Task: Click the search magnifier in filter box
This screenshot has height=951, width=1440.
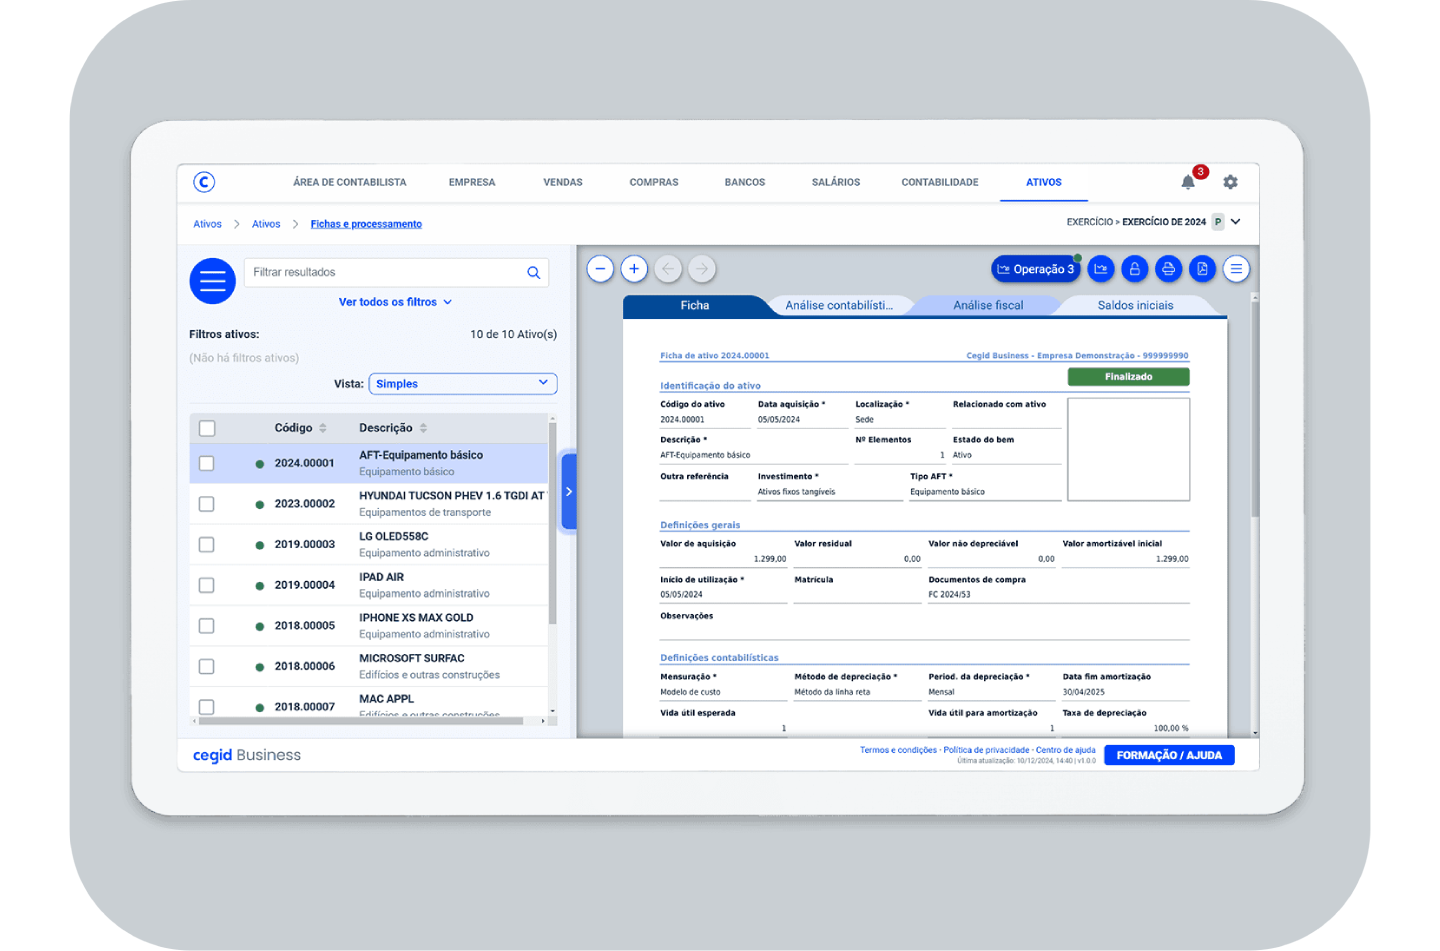Action: point(533,272)
